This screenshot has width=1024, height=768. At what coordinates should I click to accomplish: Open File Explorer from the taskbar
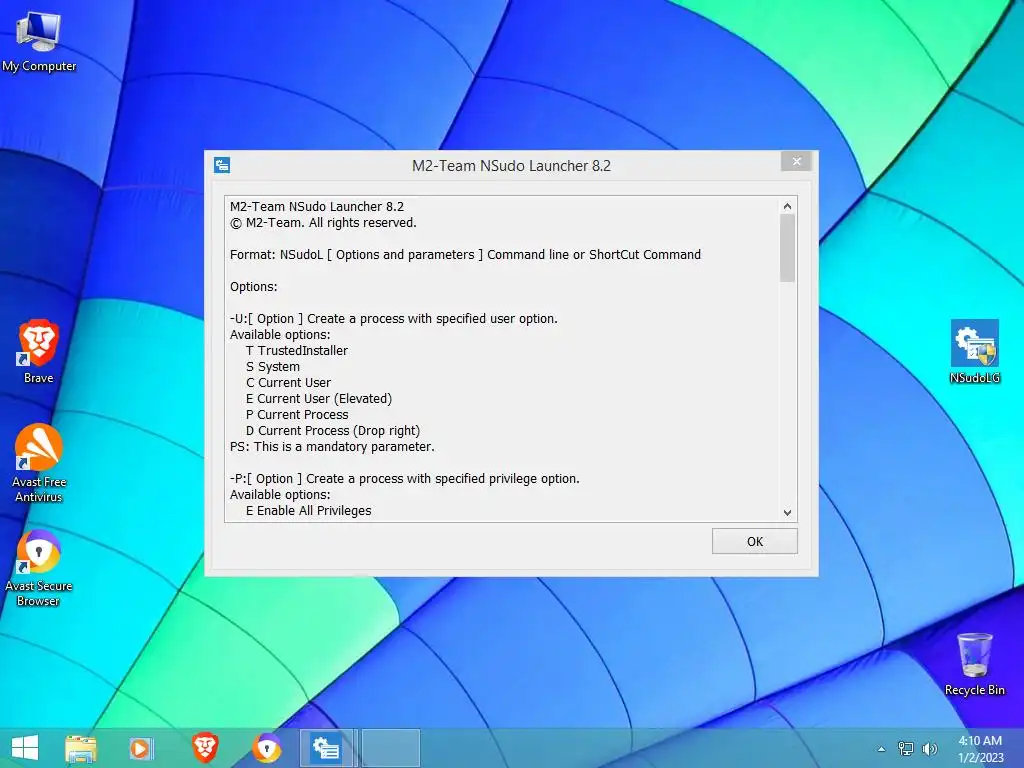pos(81,748)
